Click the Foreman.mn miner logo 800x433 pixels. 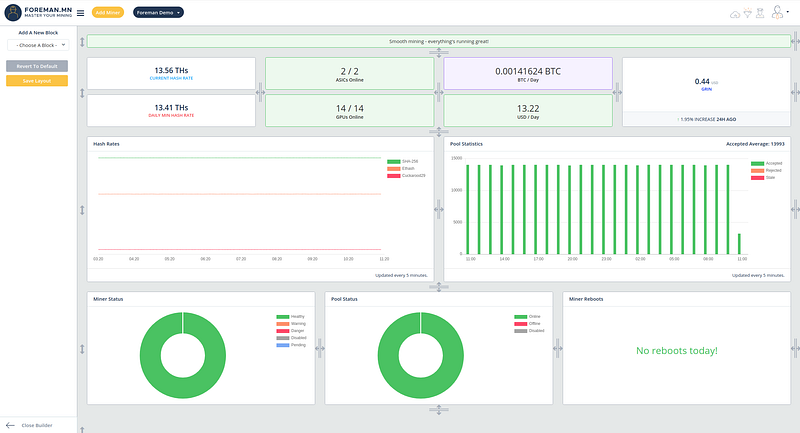tap(14, 13)
